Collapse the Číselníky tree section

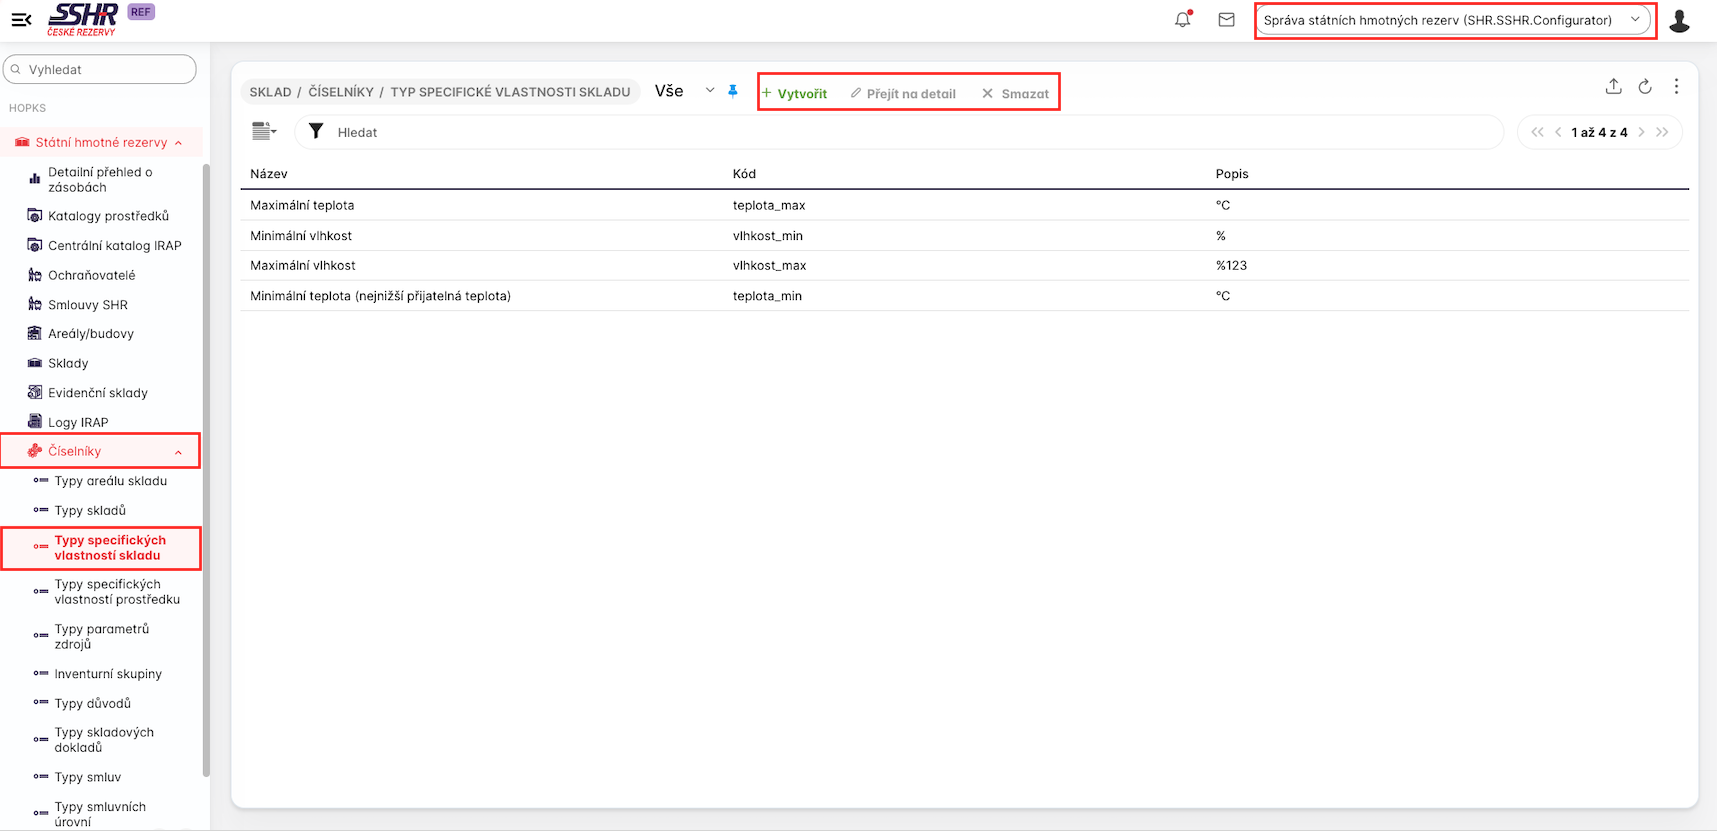pos(178,452)
